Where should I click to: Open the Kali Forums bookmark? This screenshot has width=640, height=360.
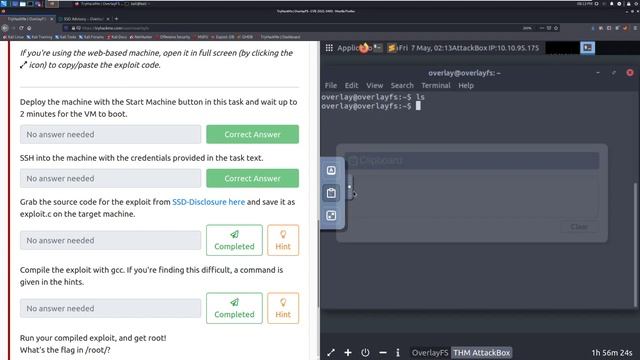tap(91, 37)
